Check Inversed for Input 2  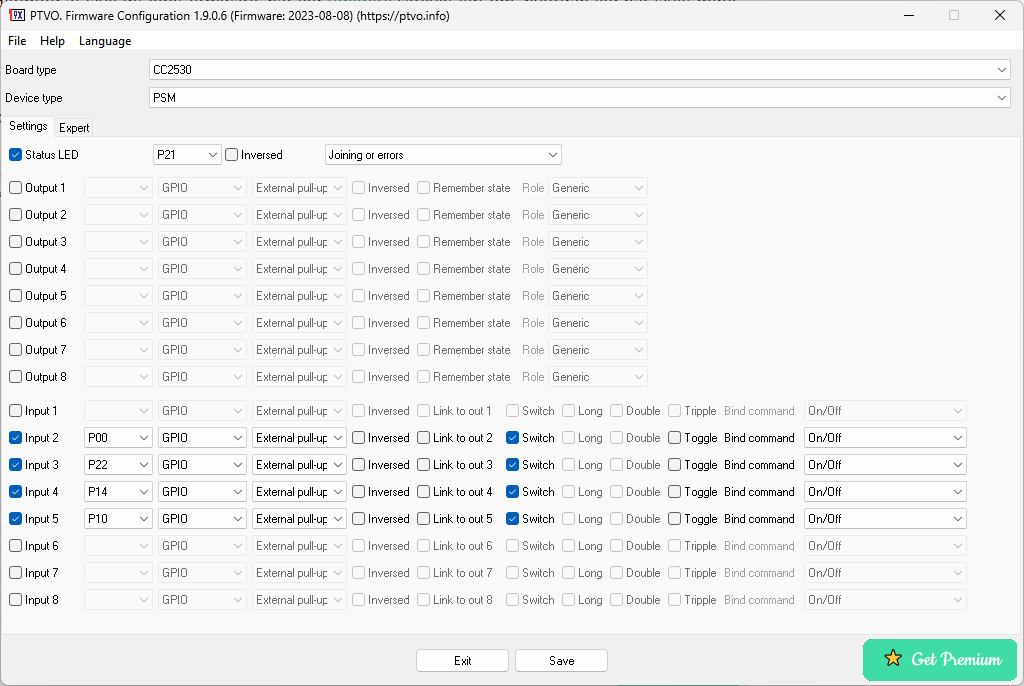click(359, 438)
